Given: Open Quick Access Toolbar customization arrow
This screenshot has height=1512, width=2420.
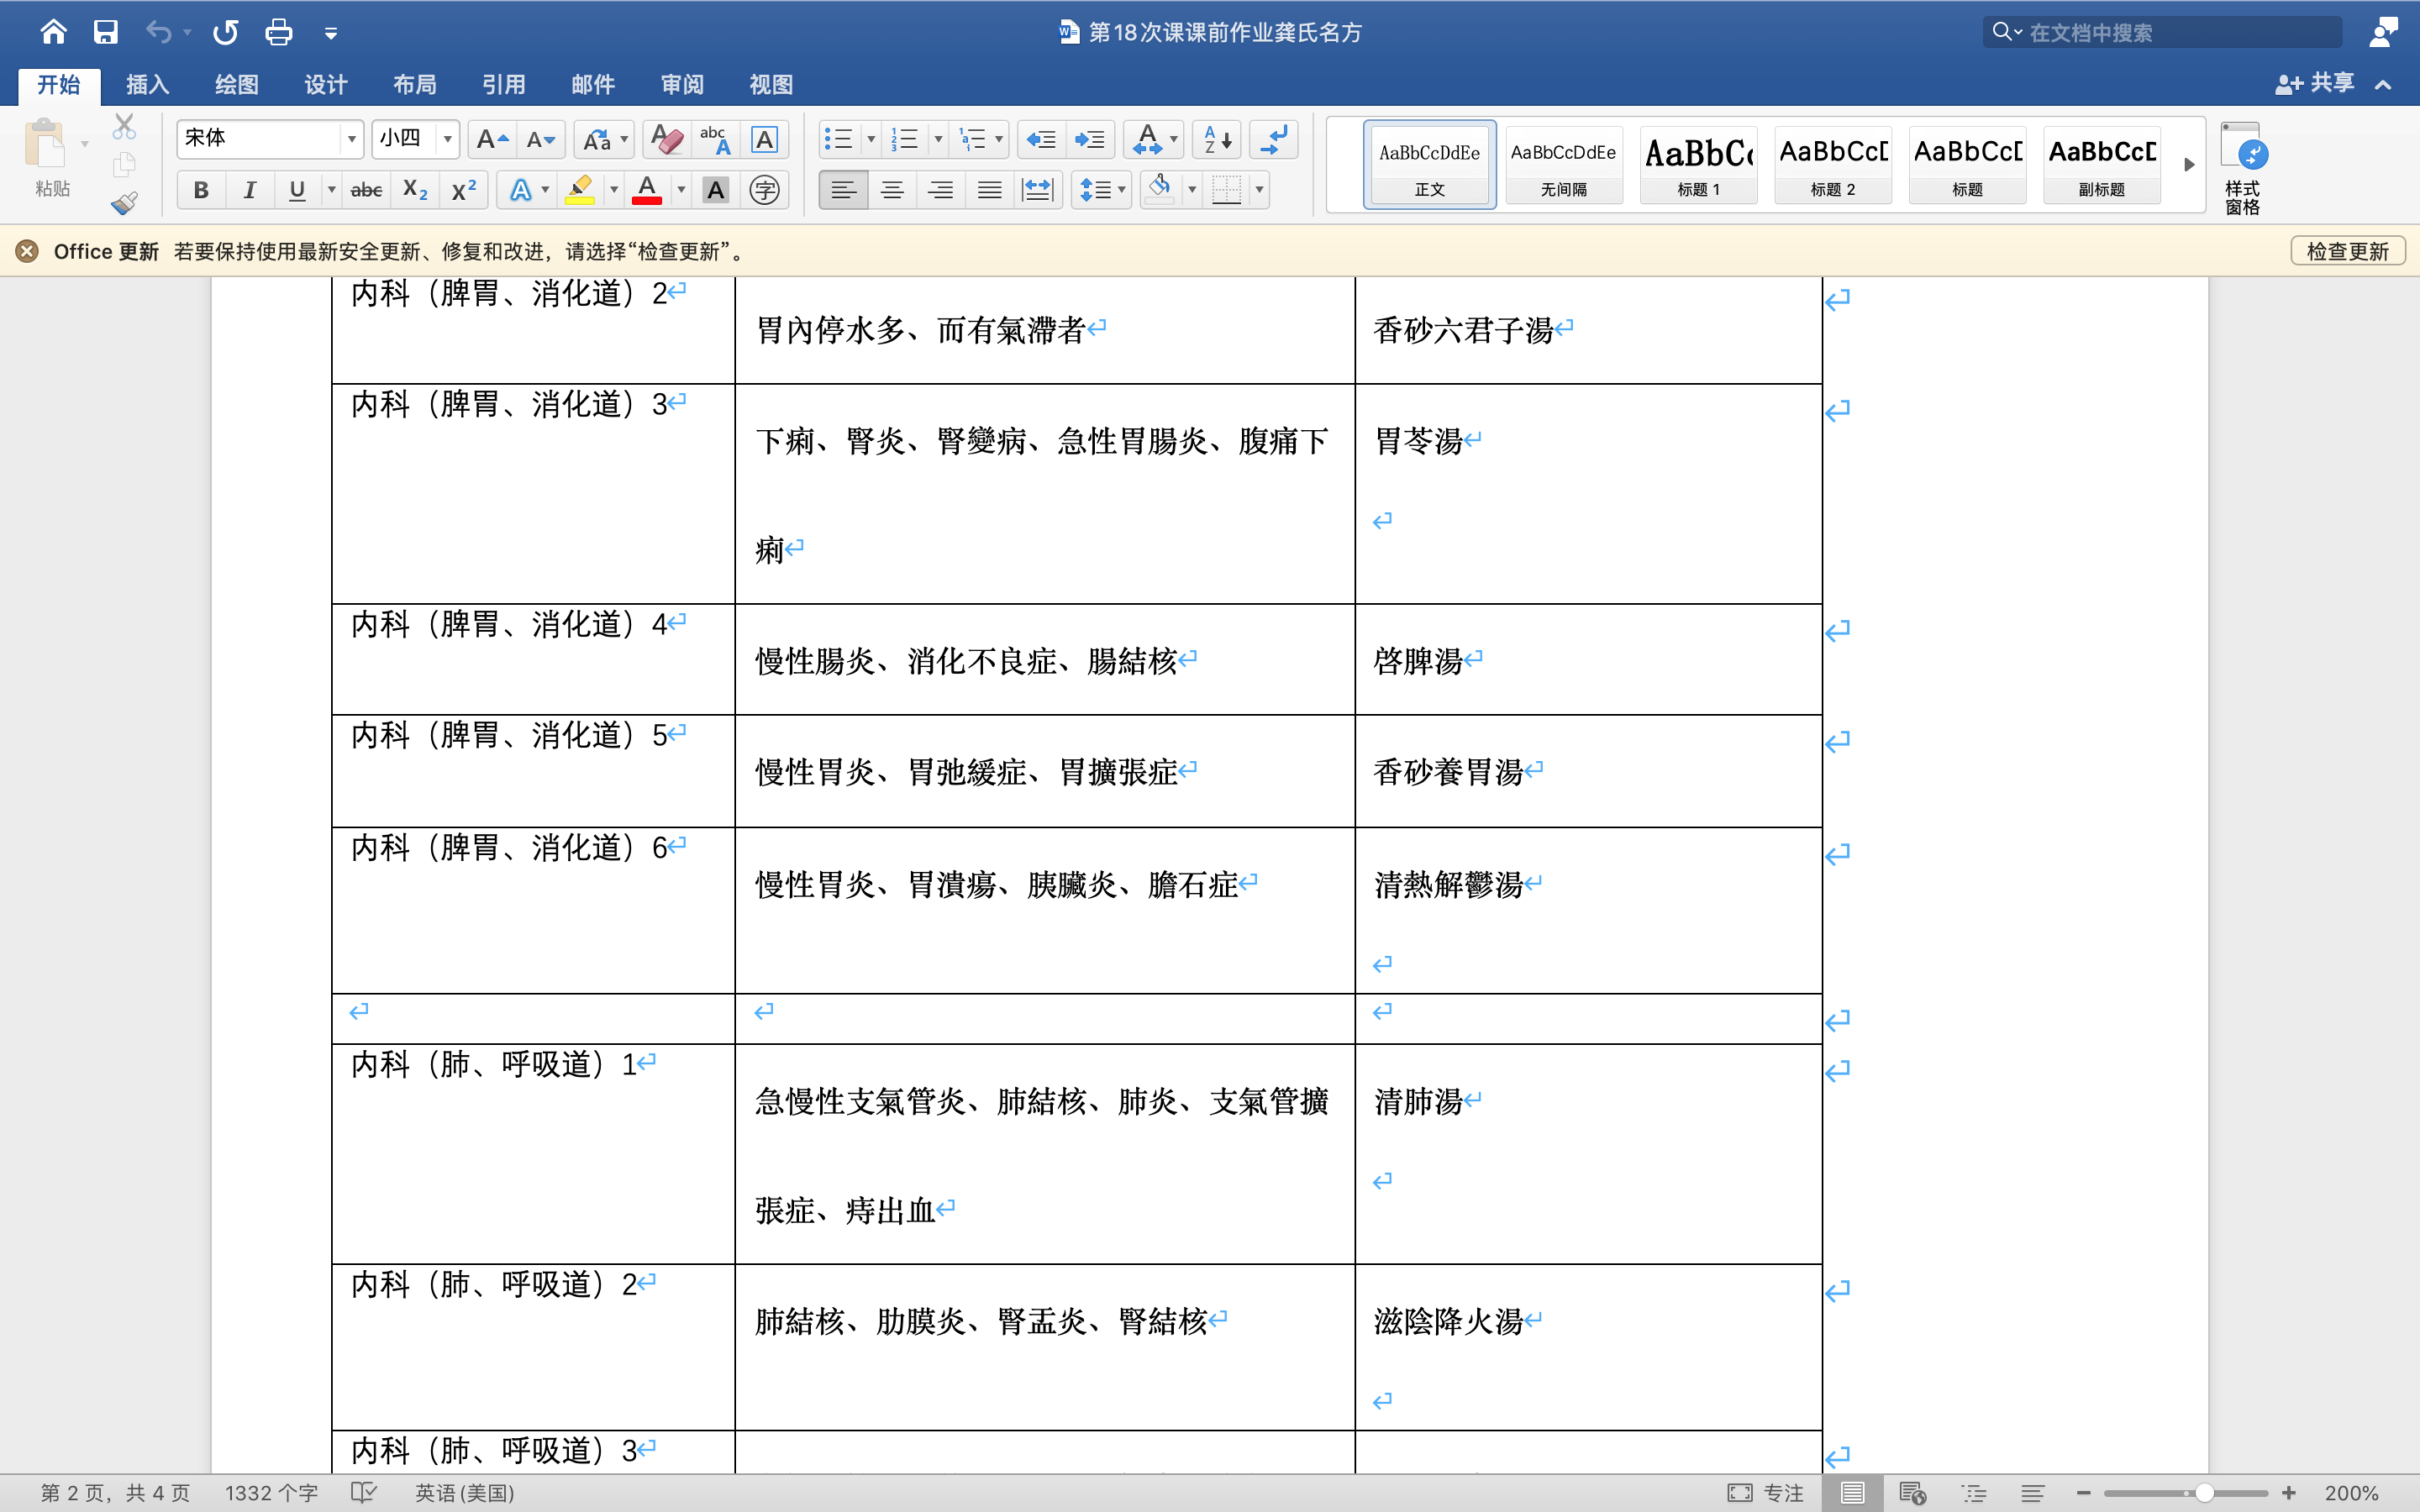Looking at the screenshot, I should pyautogui.click(x=331, y=34).
